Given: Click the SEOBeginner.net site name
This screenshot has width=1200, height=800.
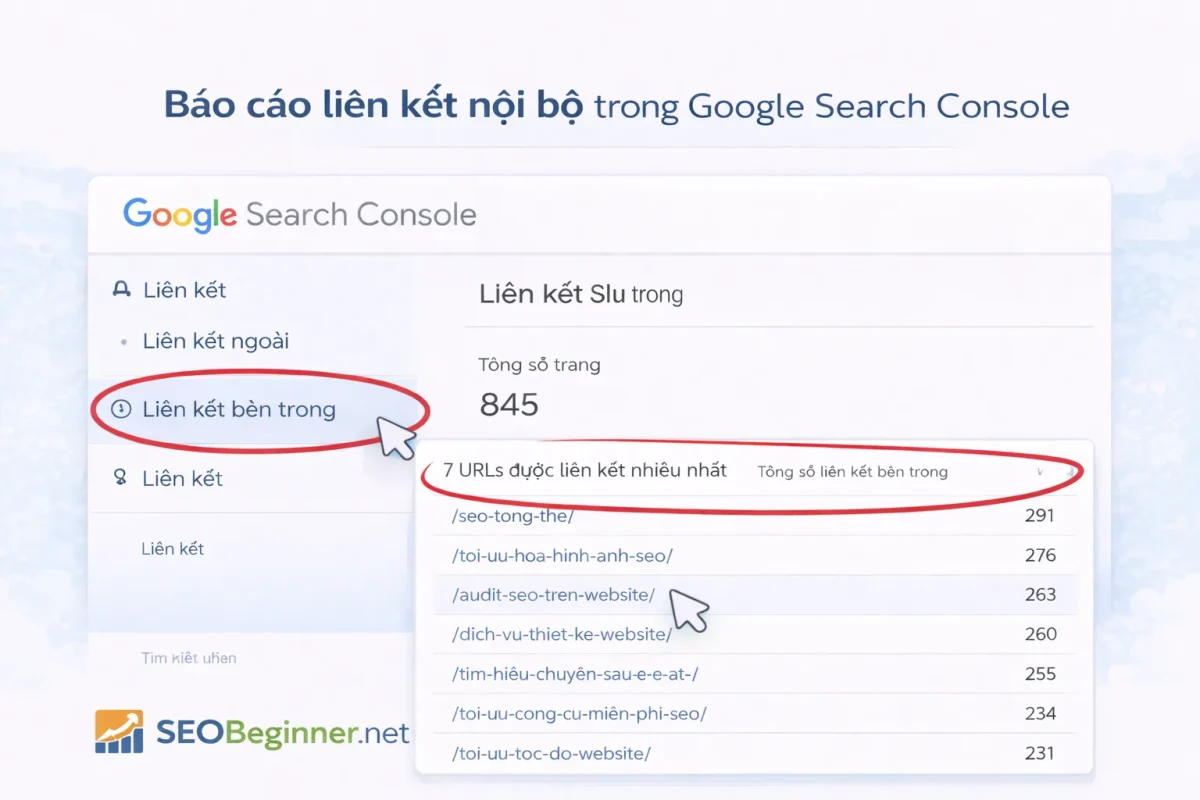Looking at the screenshot, I should tap(280, 733).
